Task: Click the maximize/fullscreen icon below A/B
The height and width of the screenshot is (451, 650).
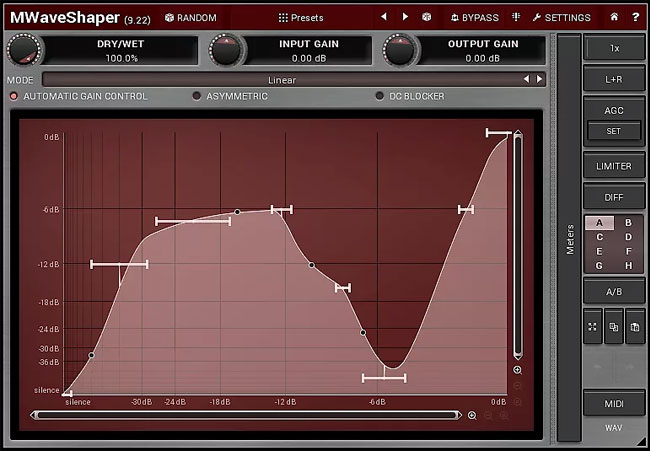Action: tap(592, 327)
